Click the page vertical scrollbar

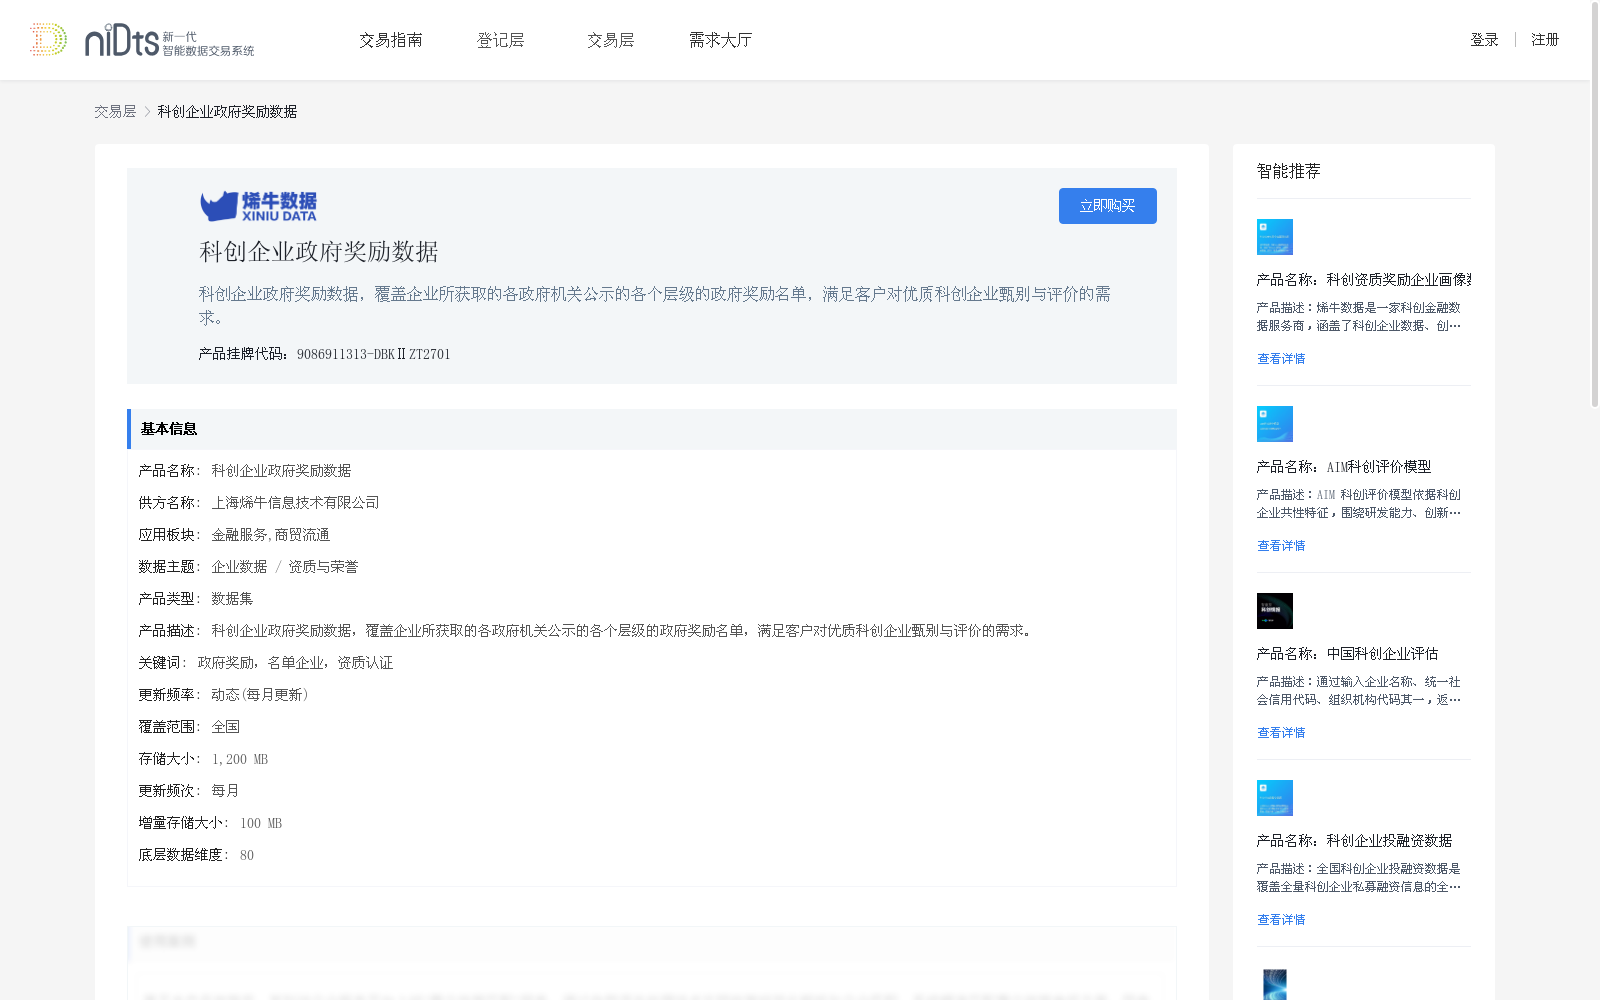1595,205
